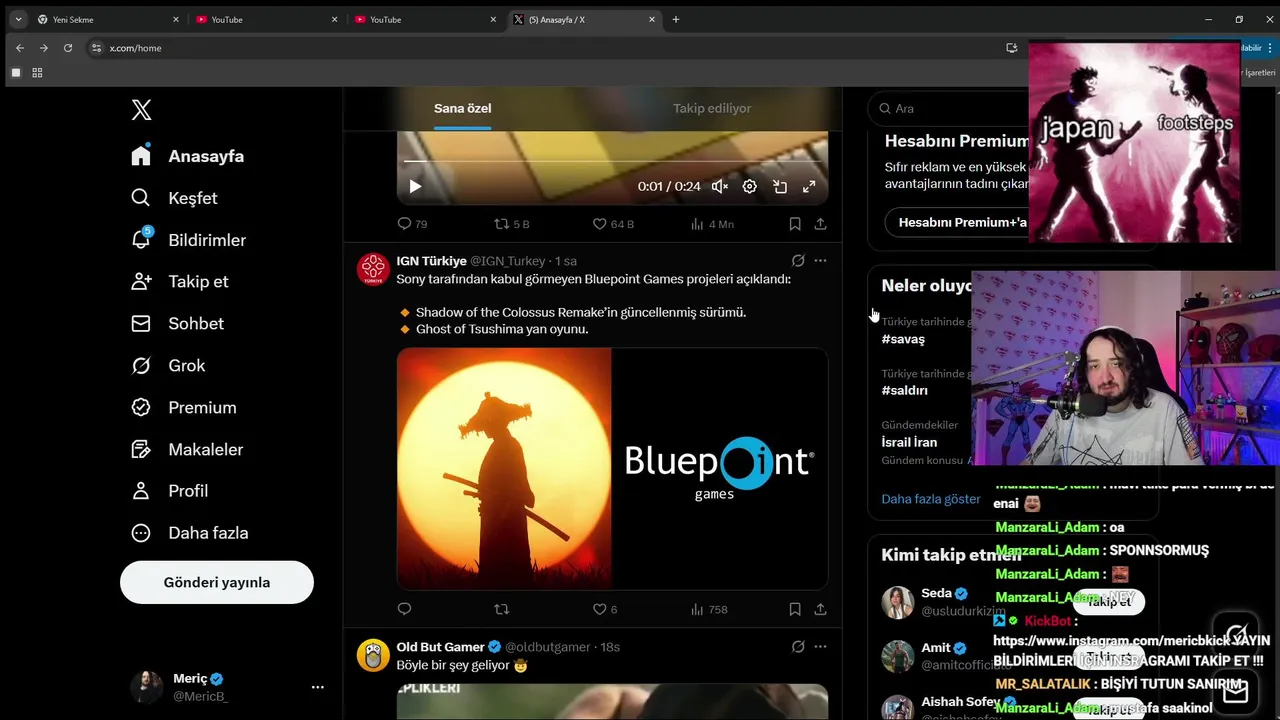Seek on the video progress bar
The height and width of the screenshot is (720, 1280).
point(612,161)
